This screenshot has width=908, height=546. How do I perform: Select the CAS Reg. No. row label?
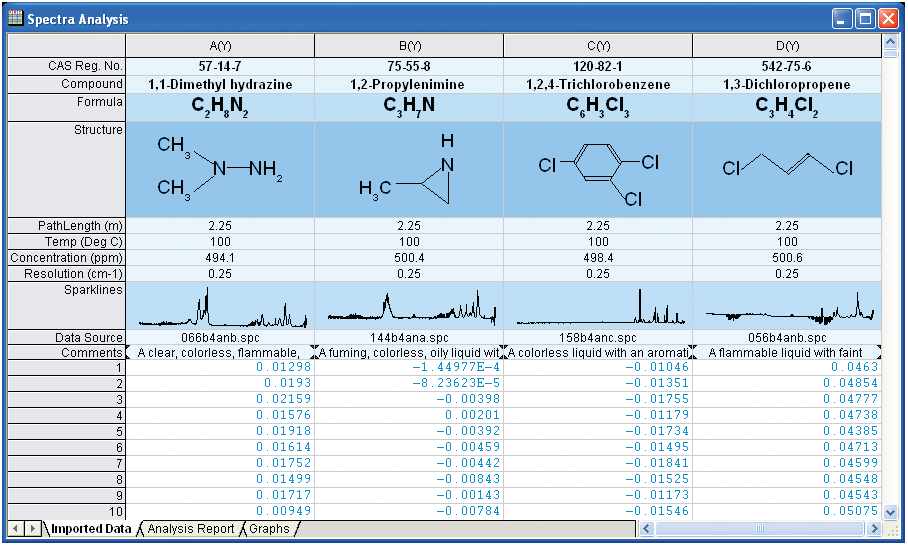pos(67,66)
